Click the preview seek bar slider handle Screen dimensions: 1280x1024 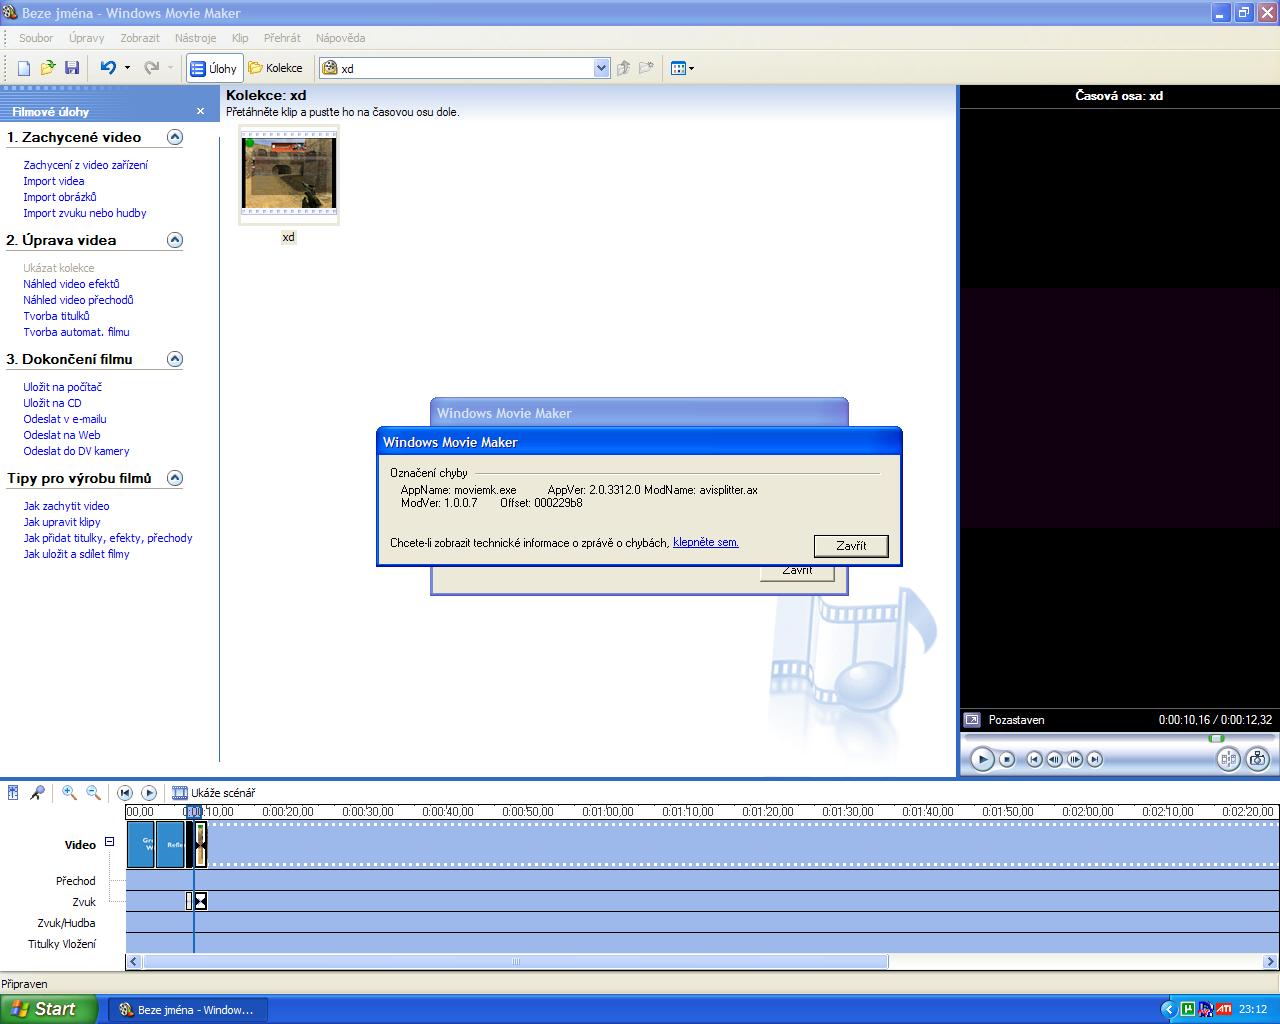click(1216, 738)
